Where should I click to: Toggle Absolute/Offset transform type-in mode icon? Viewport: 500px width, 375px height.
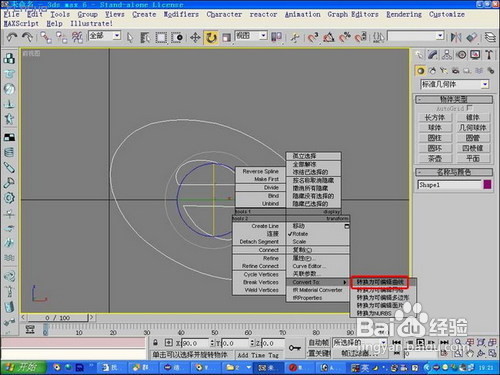click(x=169, y=343)
